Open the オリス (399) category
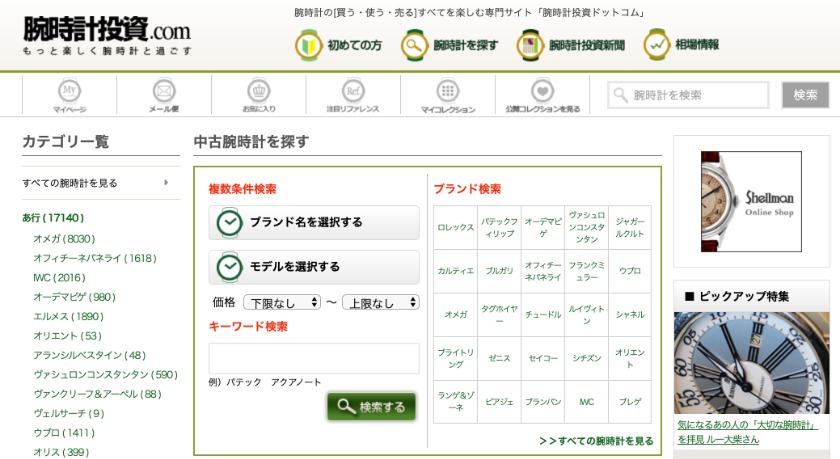This screenshot has width=840, height=459. point(62,452)
